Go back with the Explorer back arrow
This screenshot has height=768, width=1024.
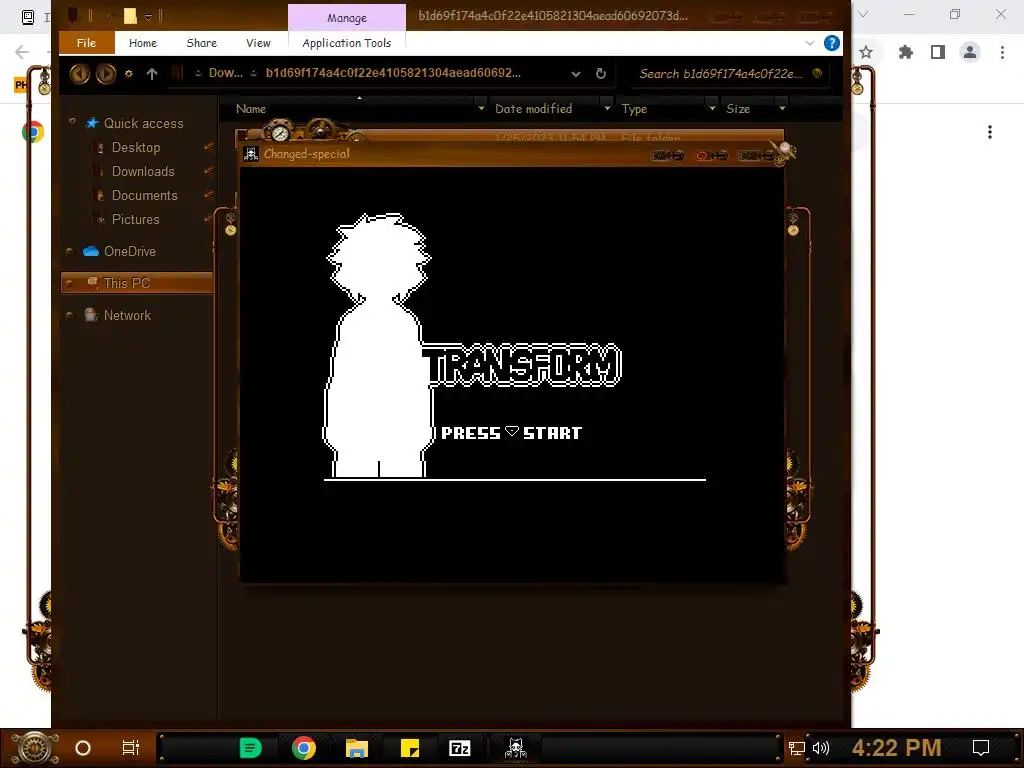point(80,74)
